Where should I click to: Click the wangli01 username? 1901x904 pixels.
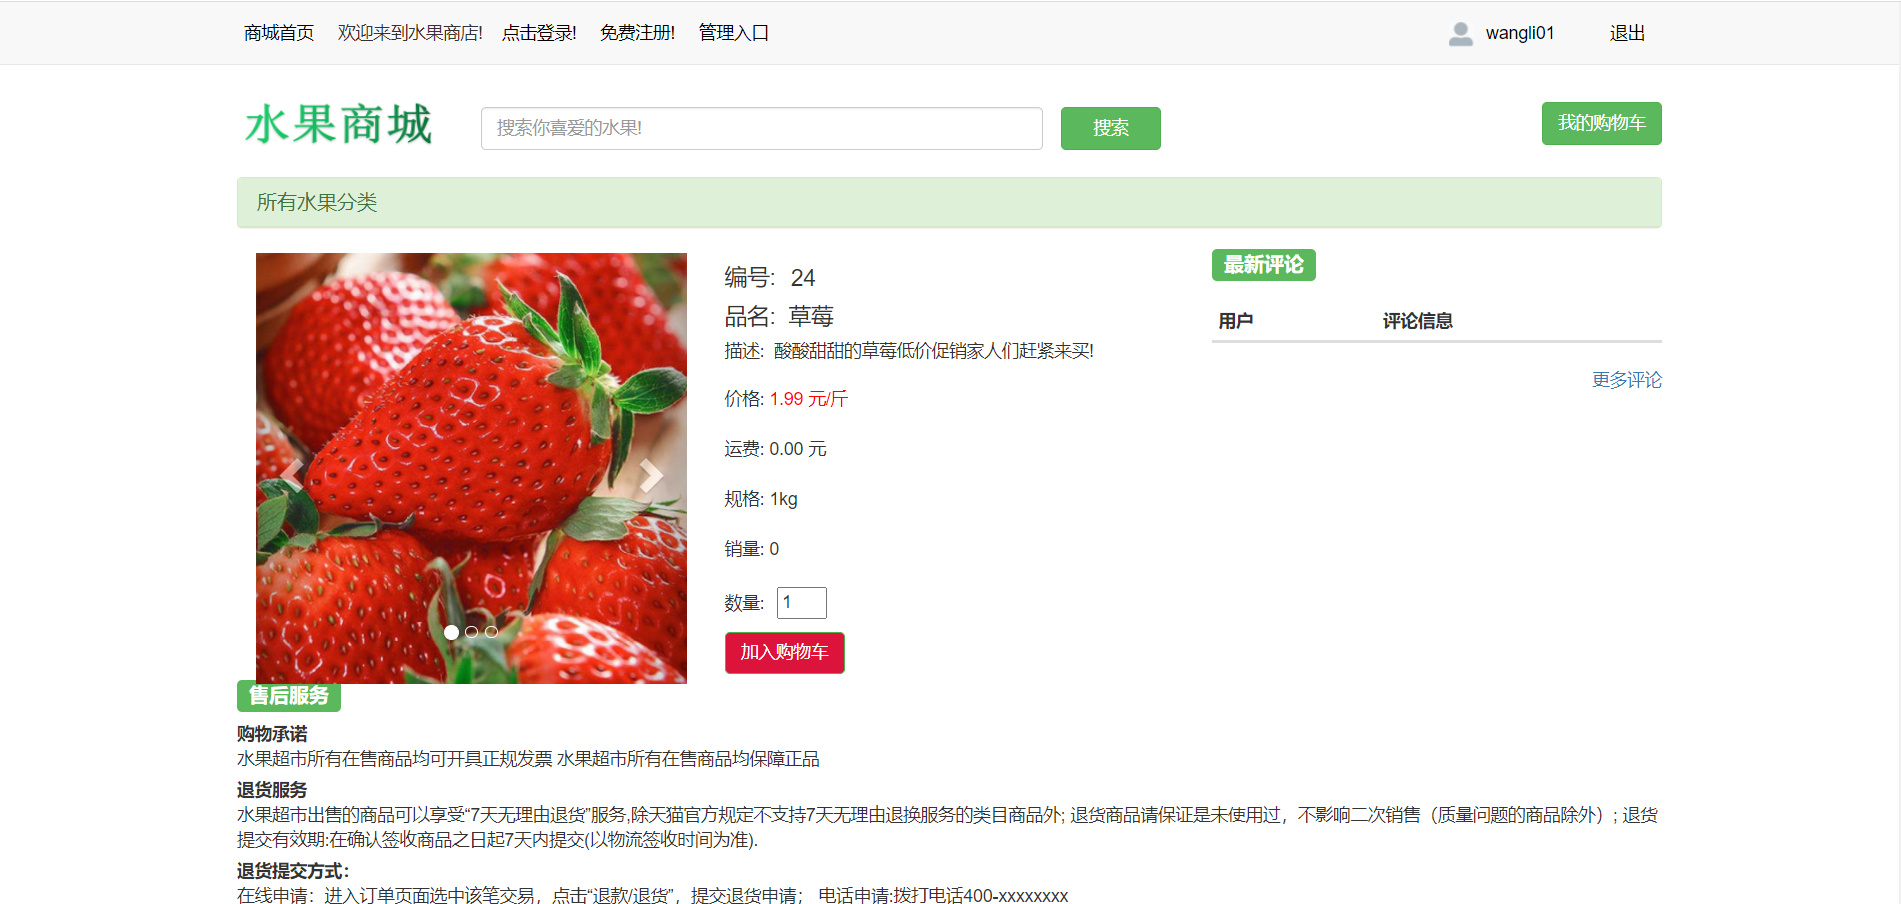[1520, 33]
